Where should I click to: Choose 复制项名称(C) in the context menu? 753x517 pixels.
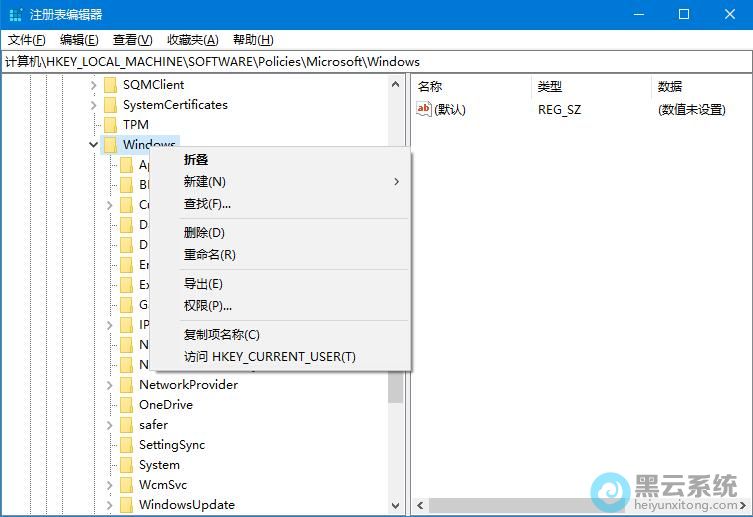pyautogui.click(x=281, y=334)
